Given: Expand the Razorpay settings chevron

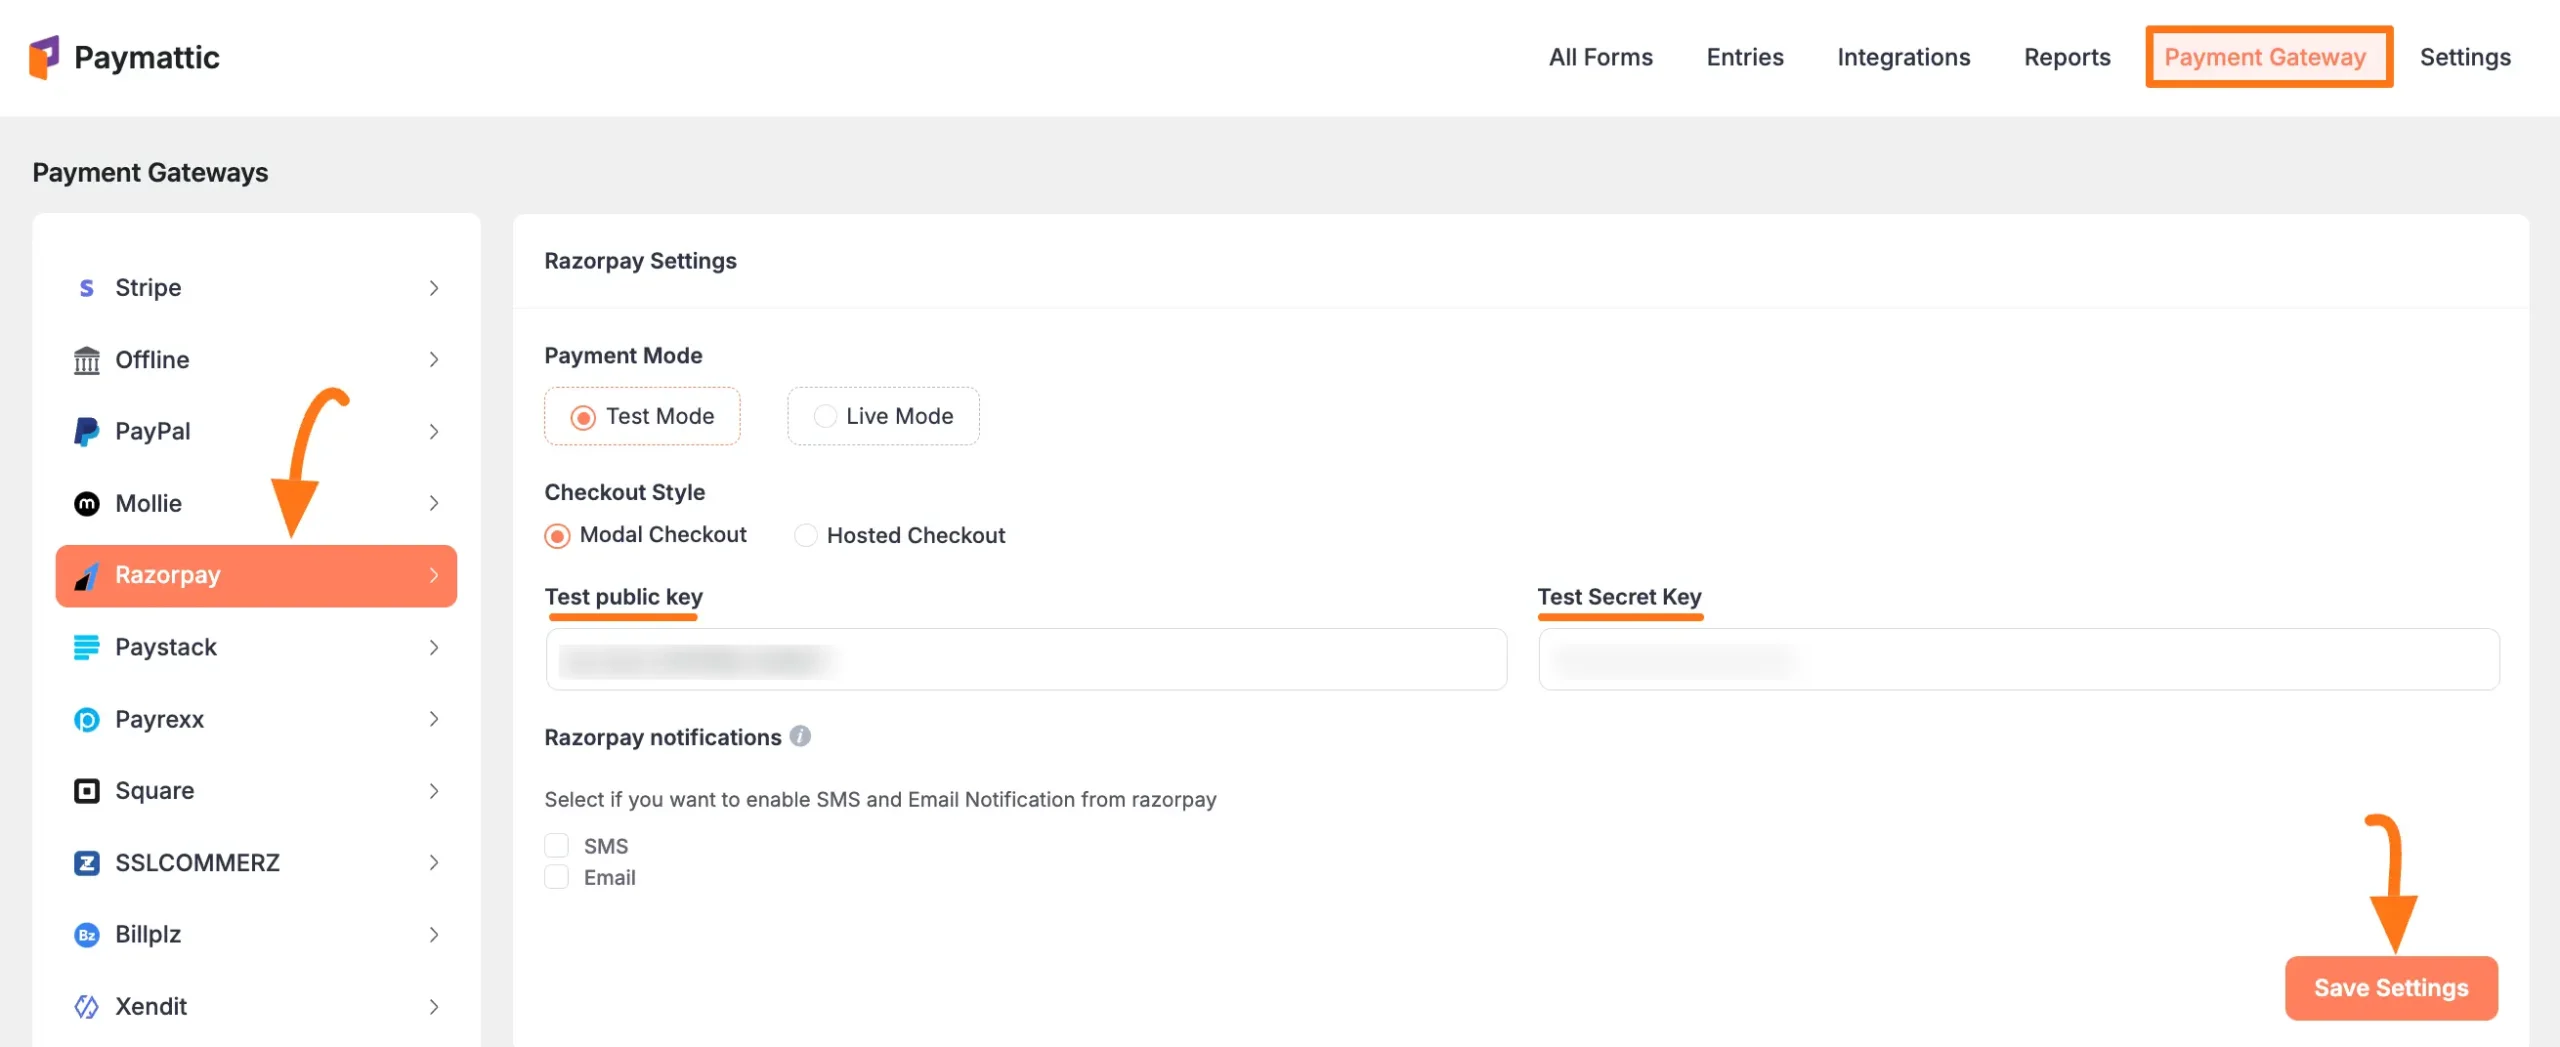Looking at the screenshot, I should [x=434, y=575].
